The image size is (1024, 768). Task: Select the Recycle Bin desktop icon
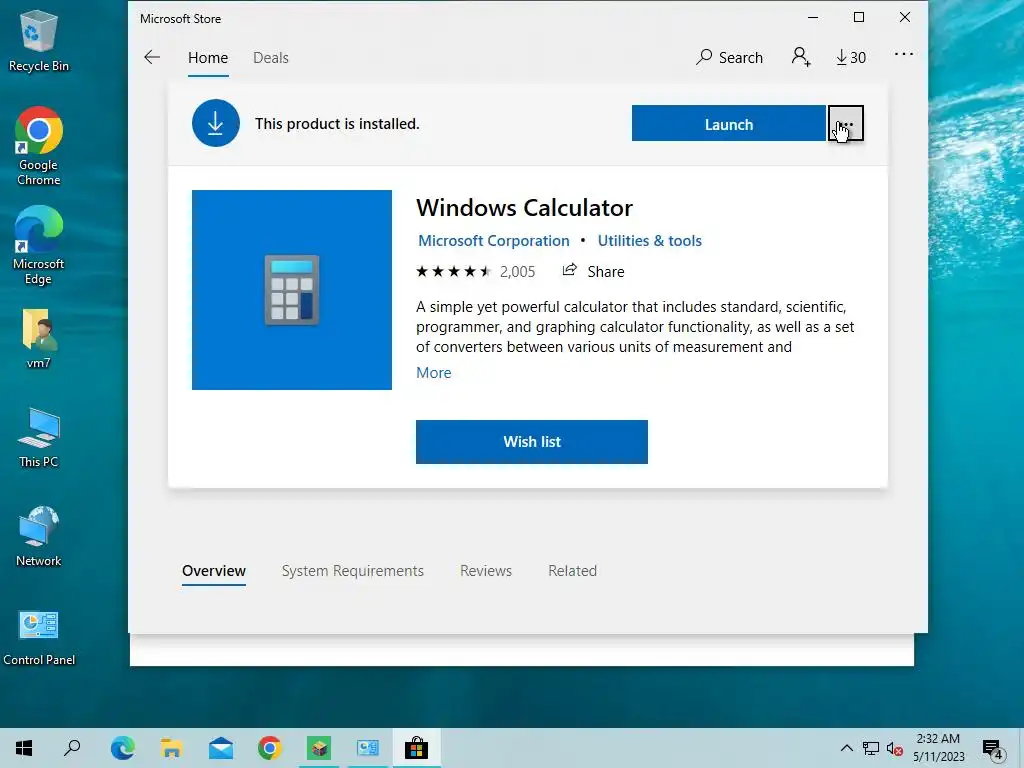coord(39,40)
